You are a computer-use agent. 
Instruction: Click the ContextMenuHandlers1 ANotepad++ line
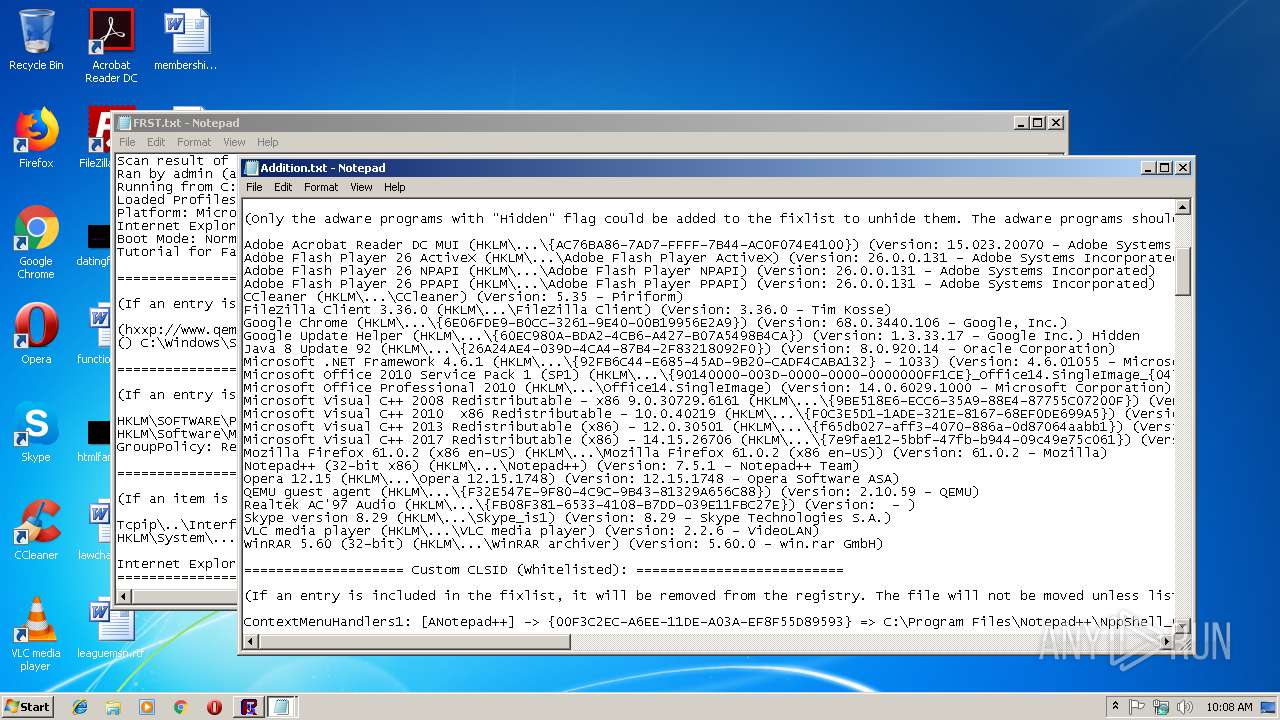[x=708, y=622]
